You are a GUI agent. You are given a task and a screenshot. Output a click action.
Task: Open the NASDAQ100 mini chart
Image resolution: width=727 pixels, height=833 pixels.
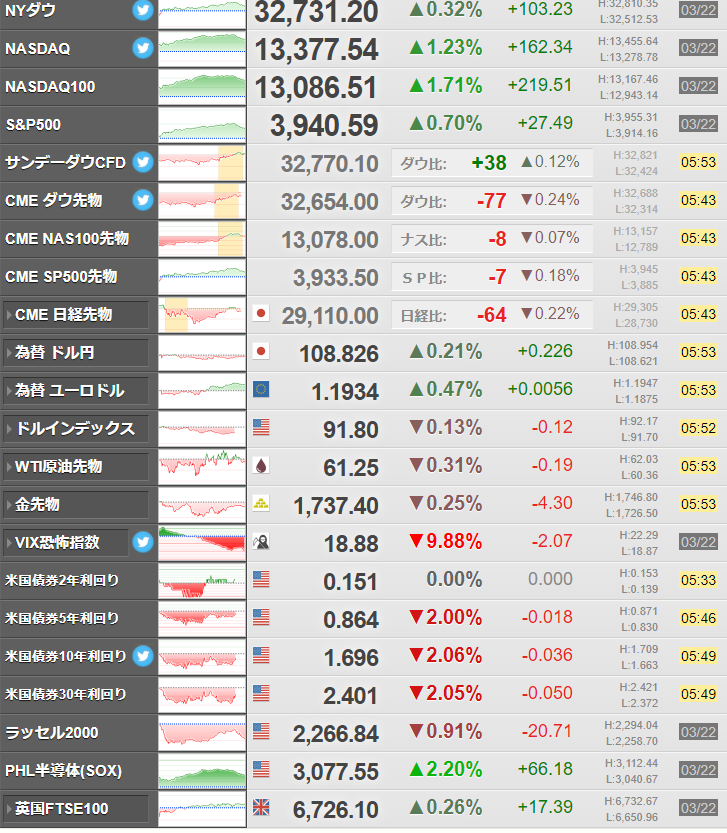tap(202, 87)
